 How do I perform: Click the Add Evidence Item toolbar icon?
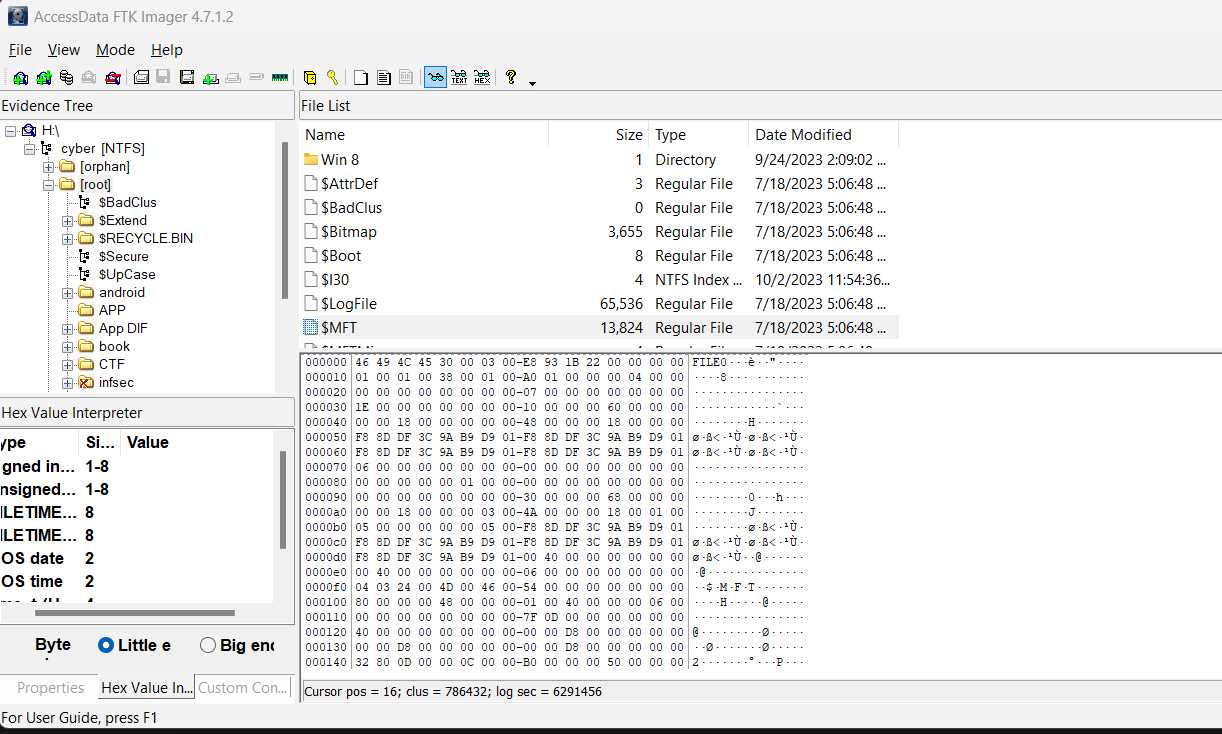20,78
